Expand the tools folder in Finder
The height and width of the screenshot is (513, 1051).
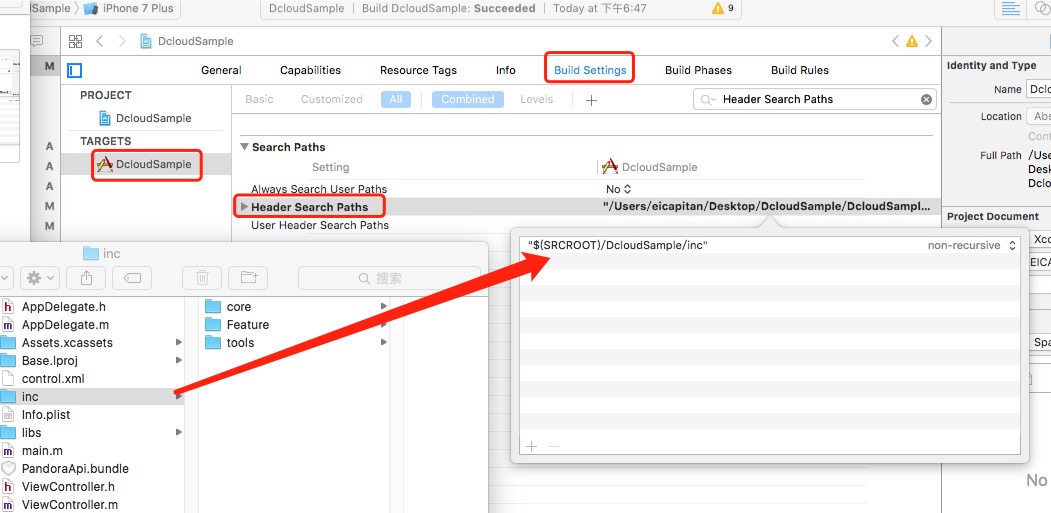pyautogui.click(x=383, y=343)
